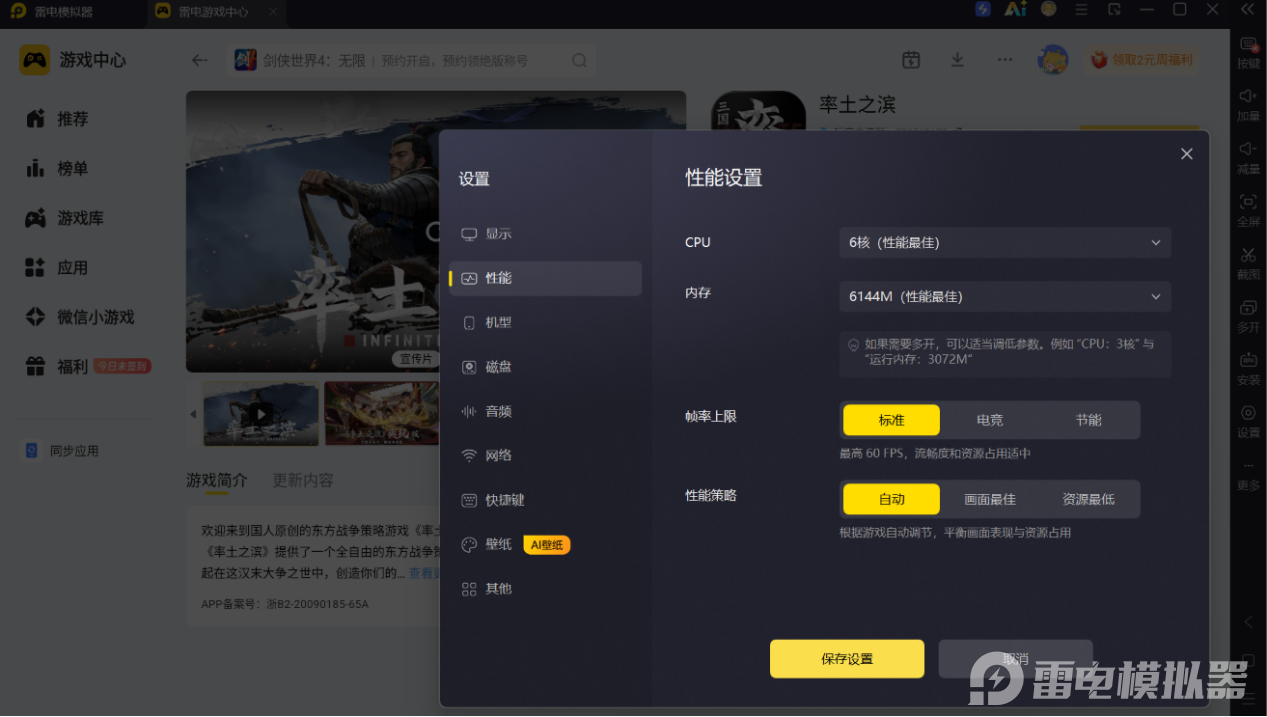The width and height of the screenshot is (1267, 717).
Task: Click the second screenshot thumbnail
Action: click(381, 413)
